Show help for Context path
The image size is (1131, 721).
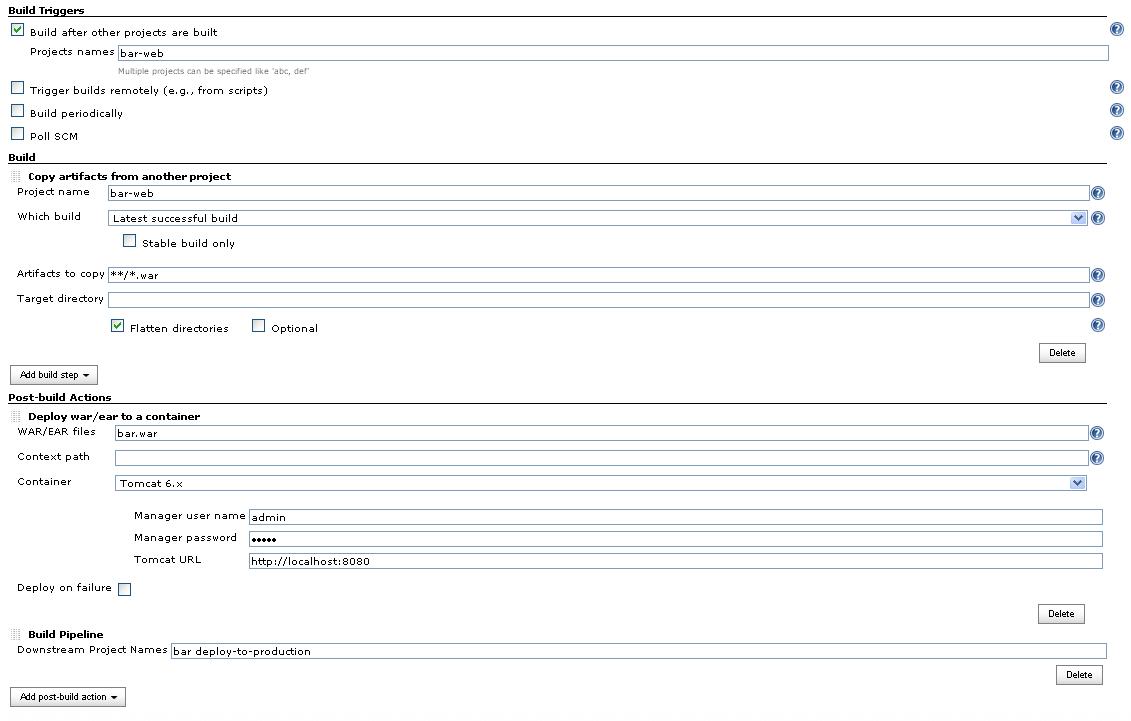[1096, 458]
